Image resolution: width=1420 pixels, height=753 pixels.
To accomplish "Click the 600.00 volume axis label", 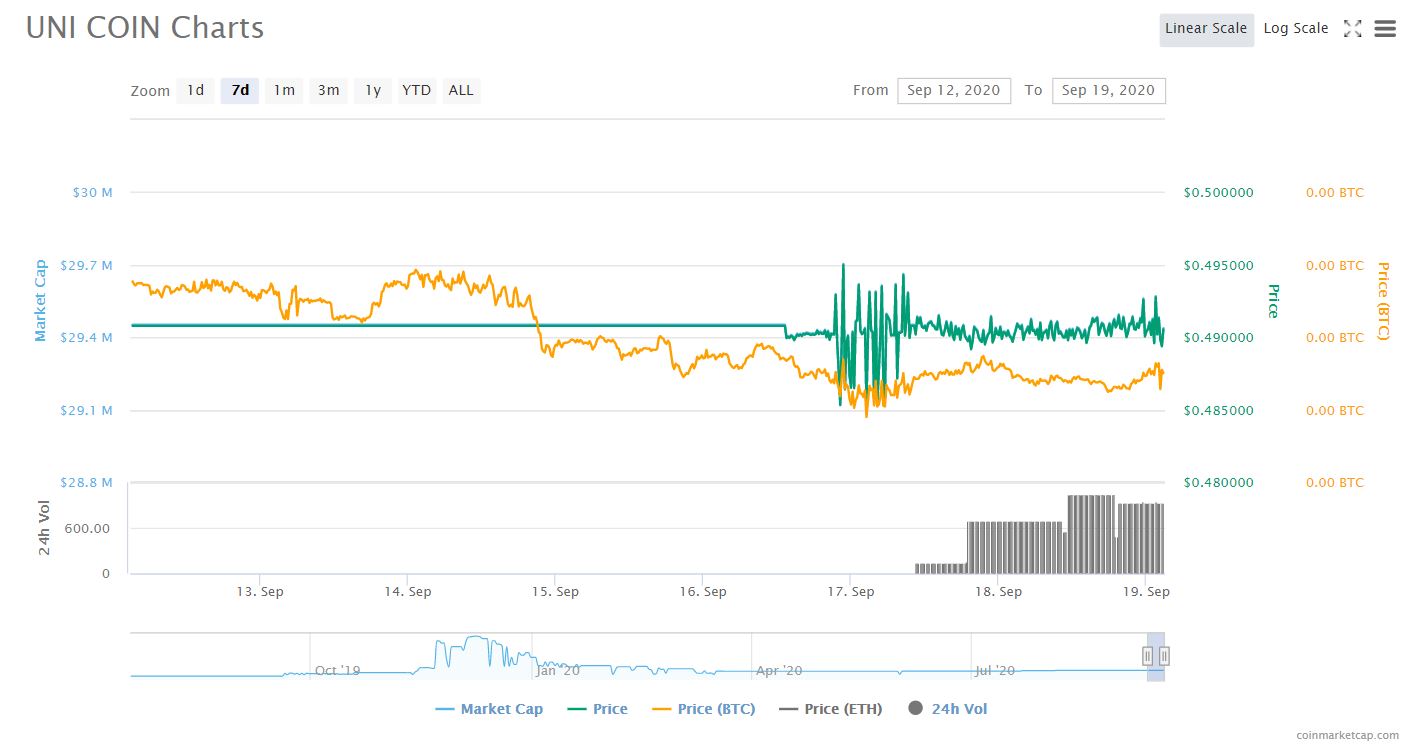I will click(88, 529).
